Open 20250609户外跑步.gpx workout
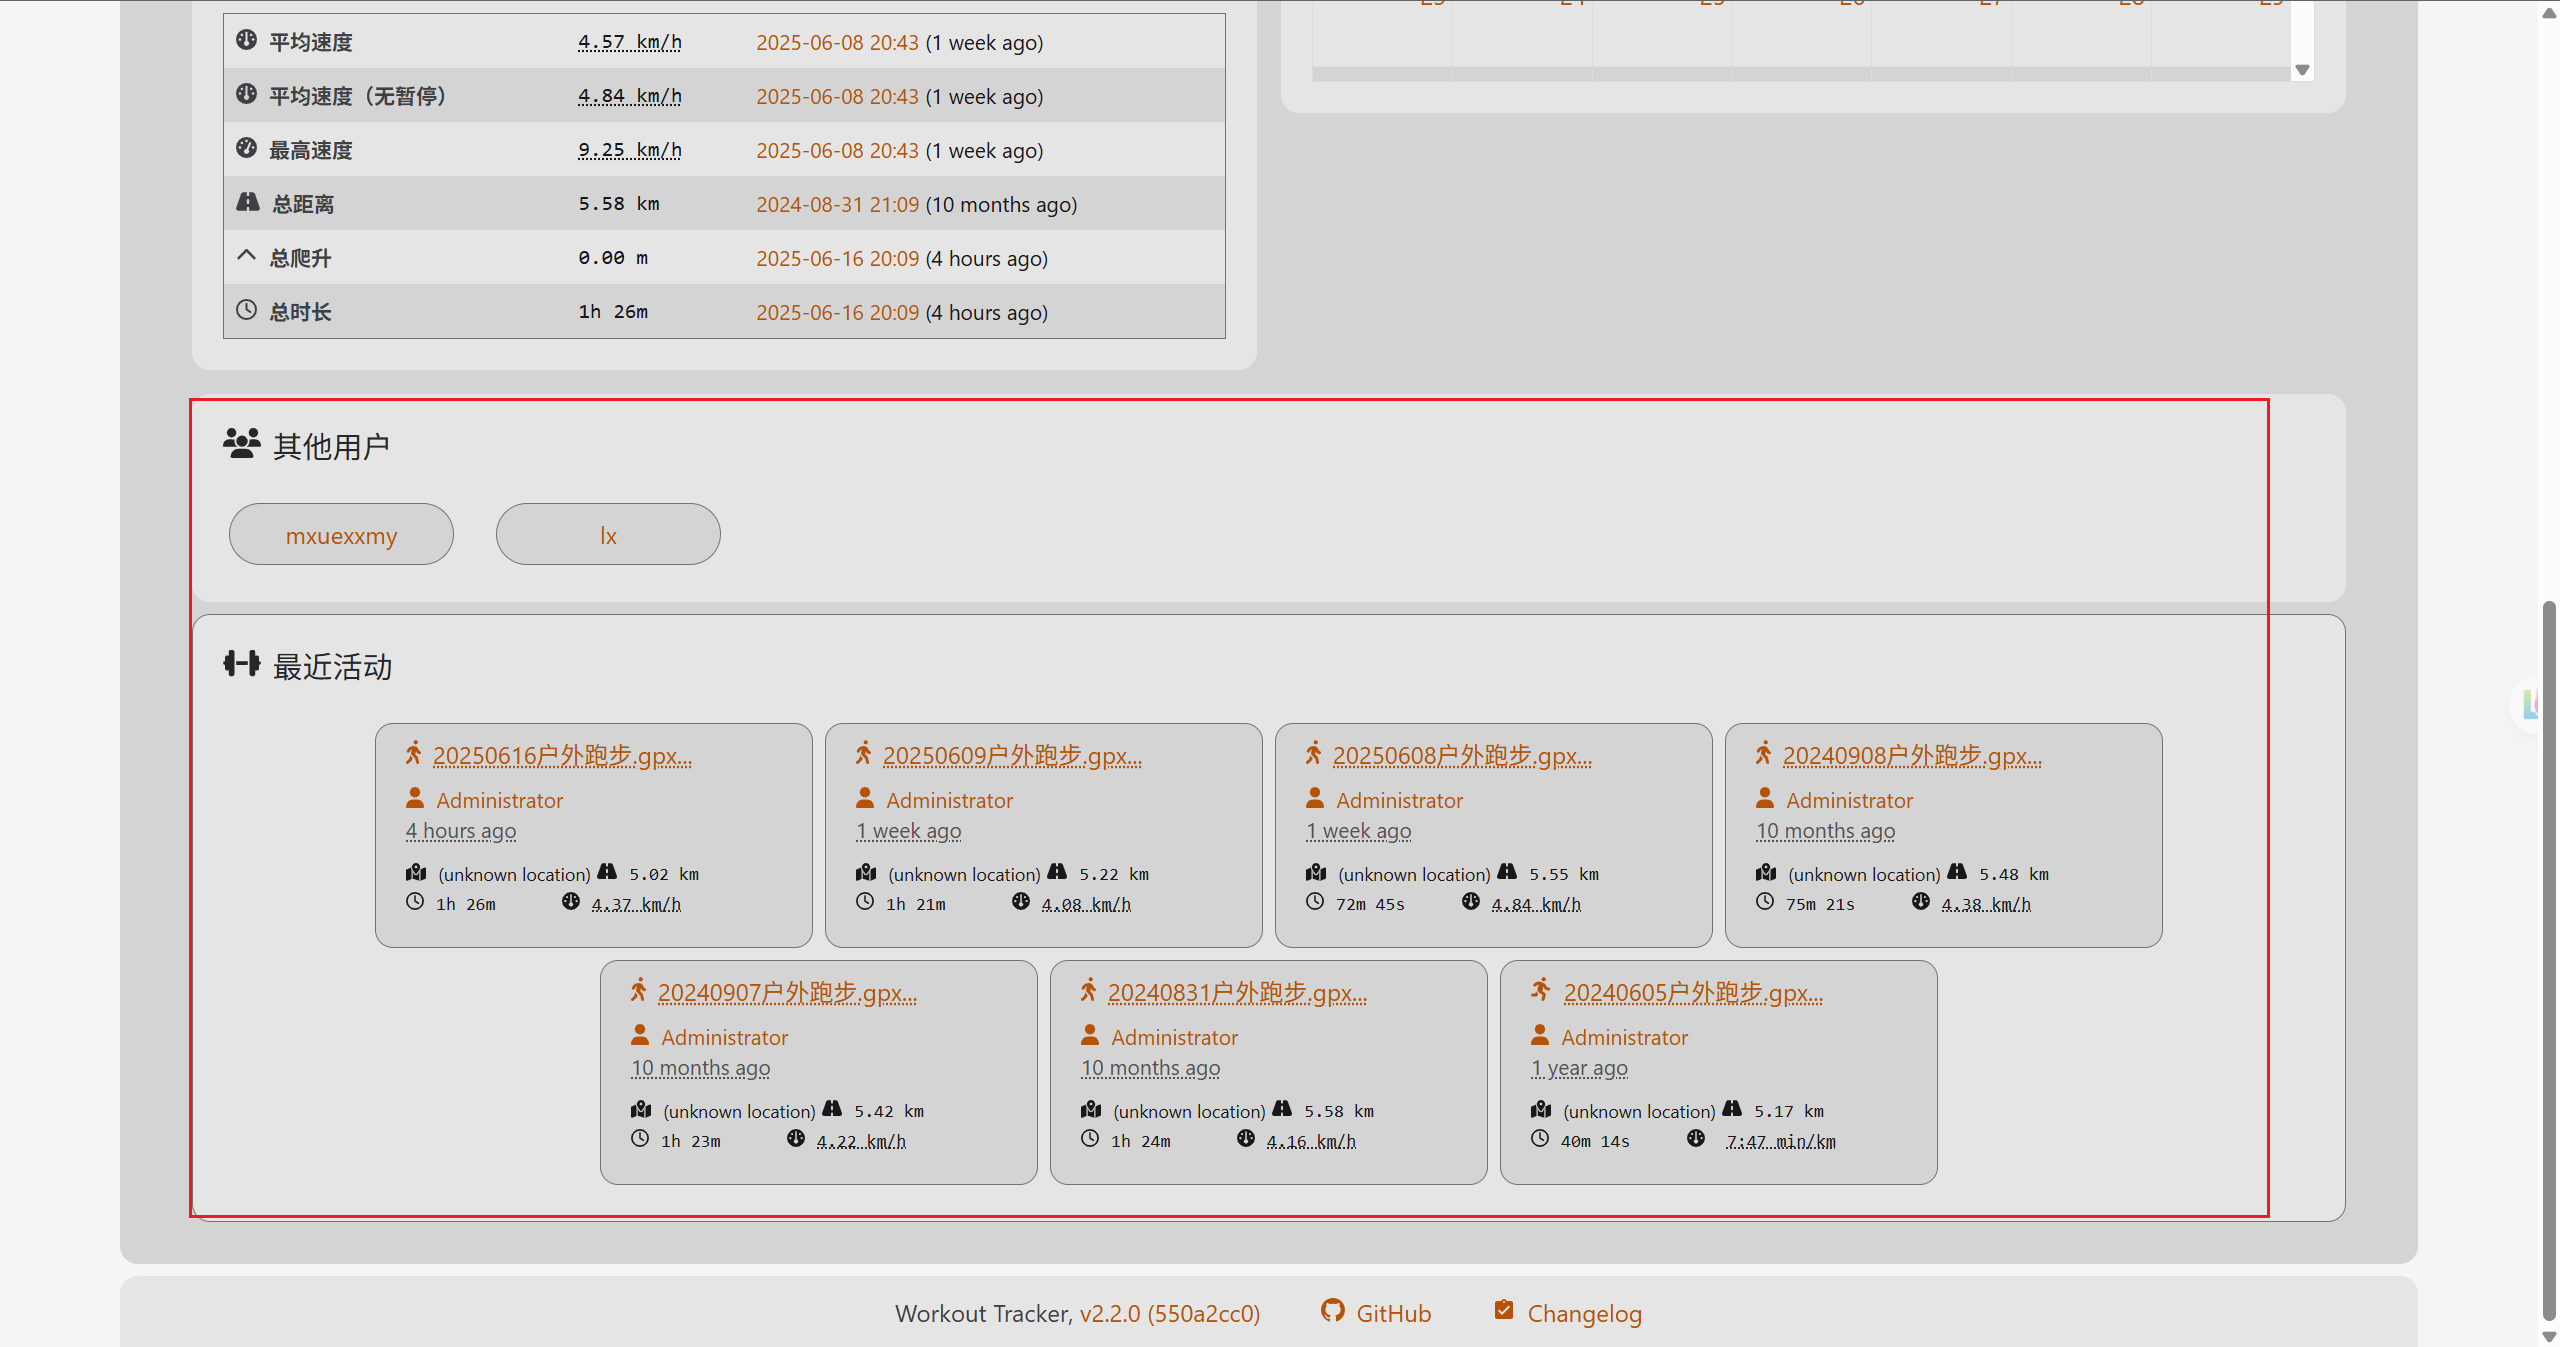The image size is (2560, 1347). pos(1012,755)
